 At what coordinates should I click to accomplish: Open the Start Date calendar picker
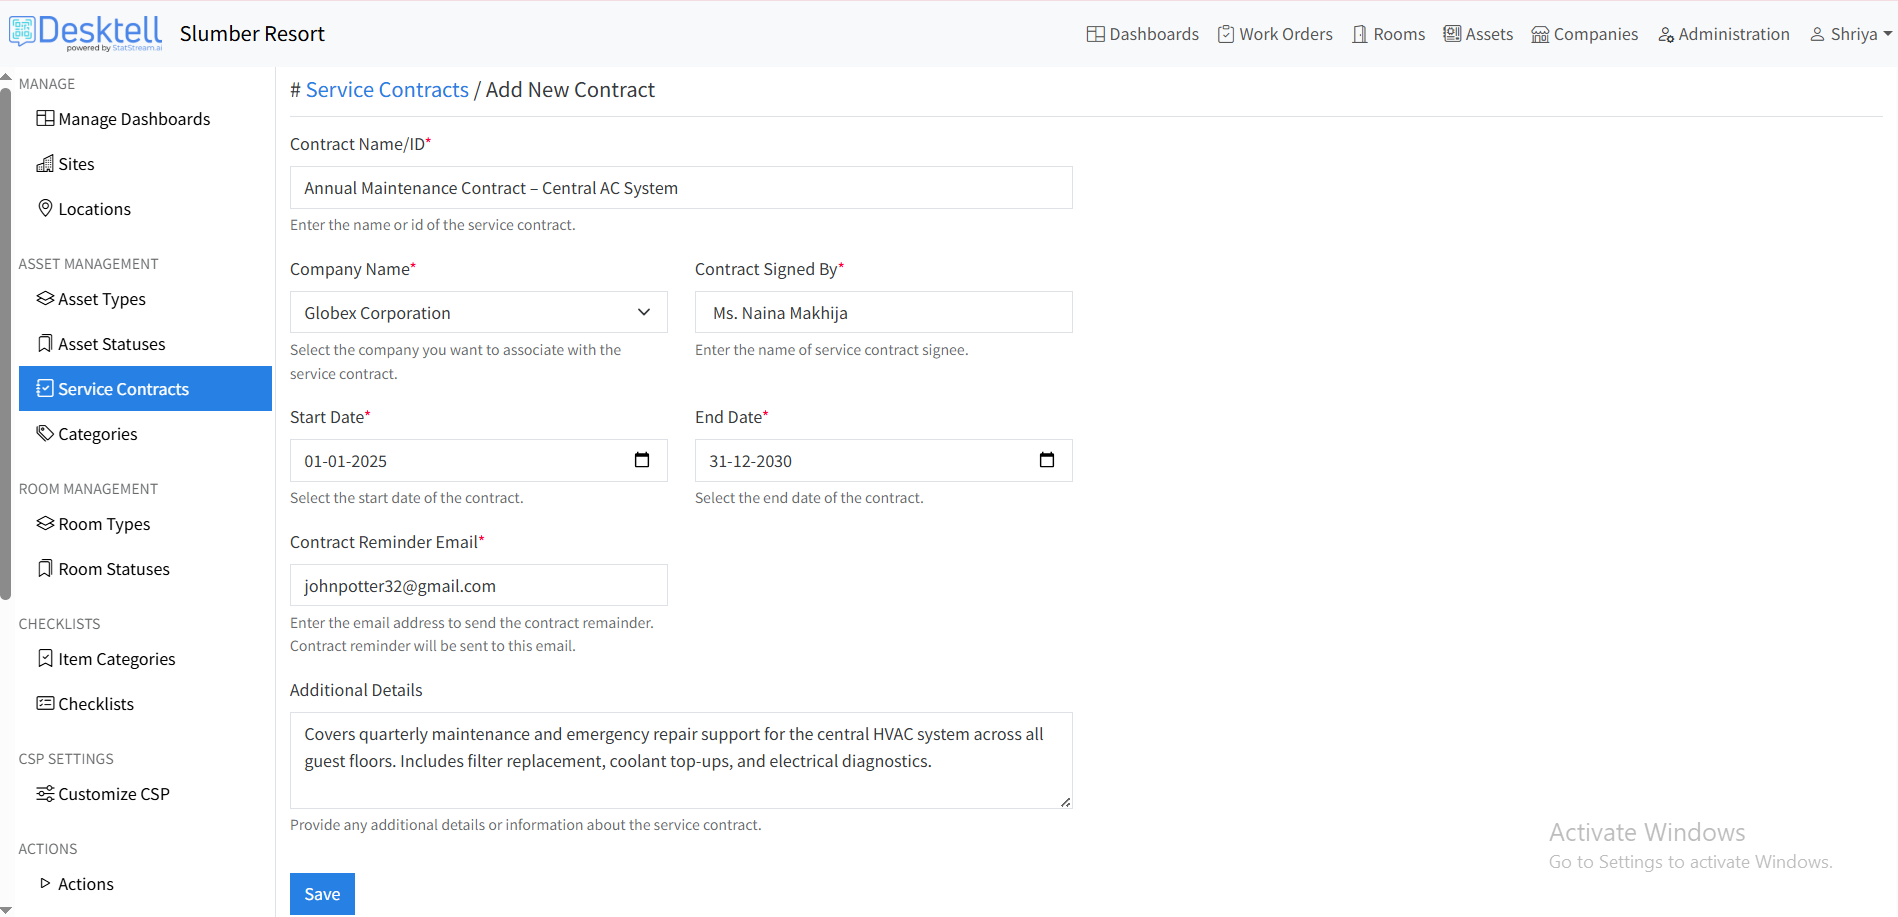pyautogui.click(x=641, y=460)
